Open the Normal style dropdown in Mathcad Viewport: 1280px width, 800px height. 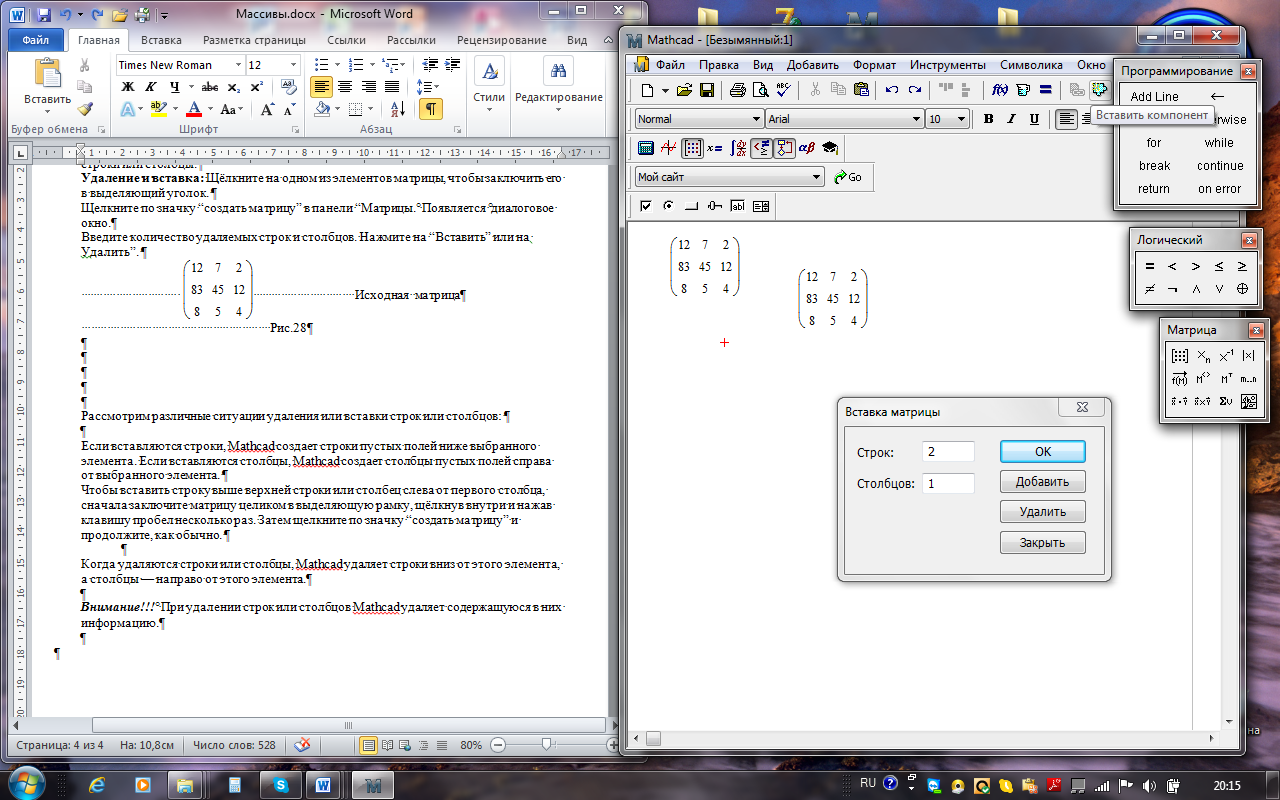(x=755, y=119)
